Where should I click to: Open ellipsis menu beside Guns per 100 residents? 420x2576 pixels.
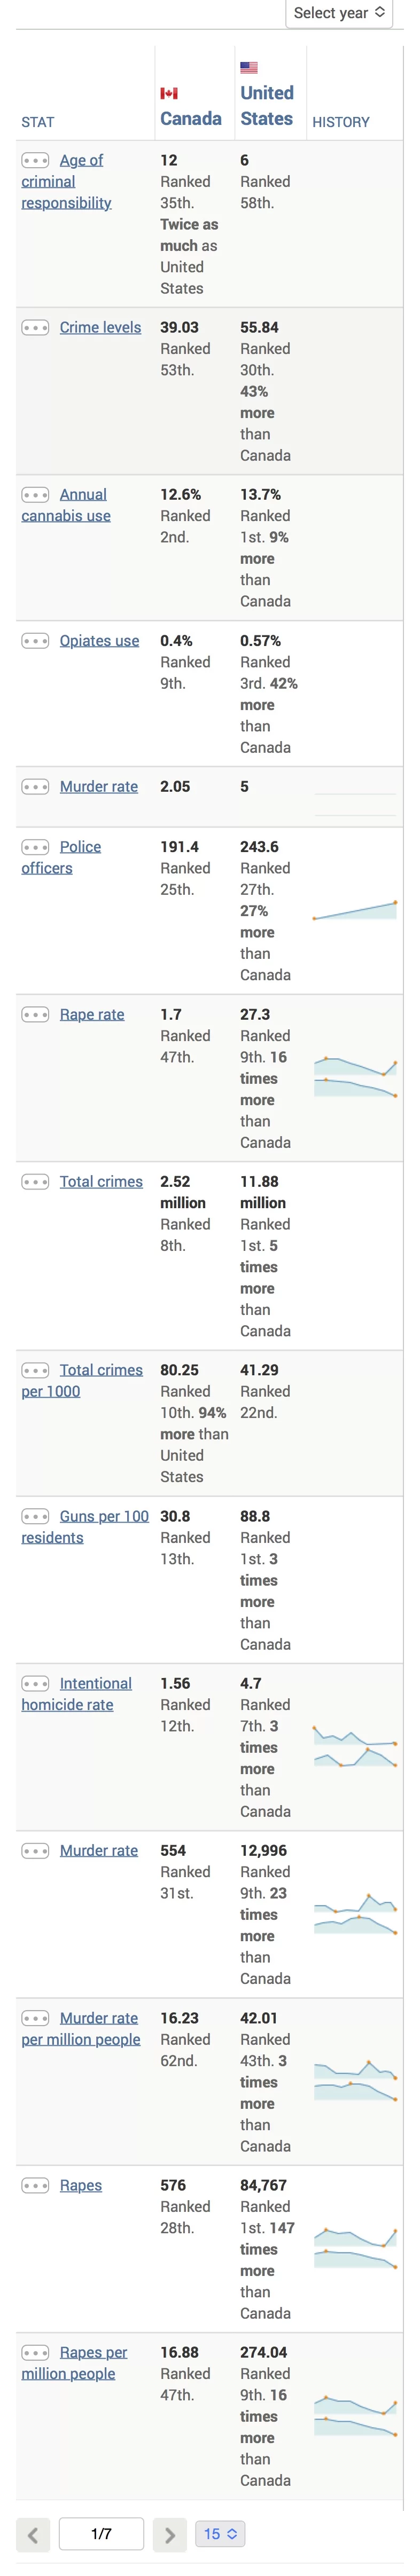(35, 1515)
